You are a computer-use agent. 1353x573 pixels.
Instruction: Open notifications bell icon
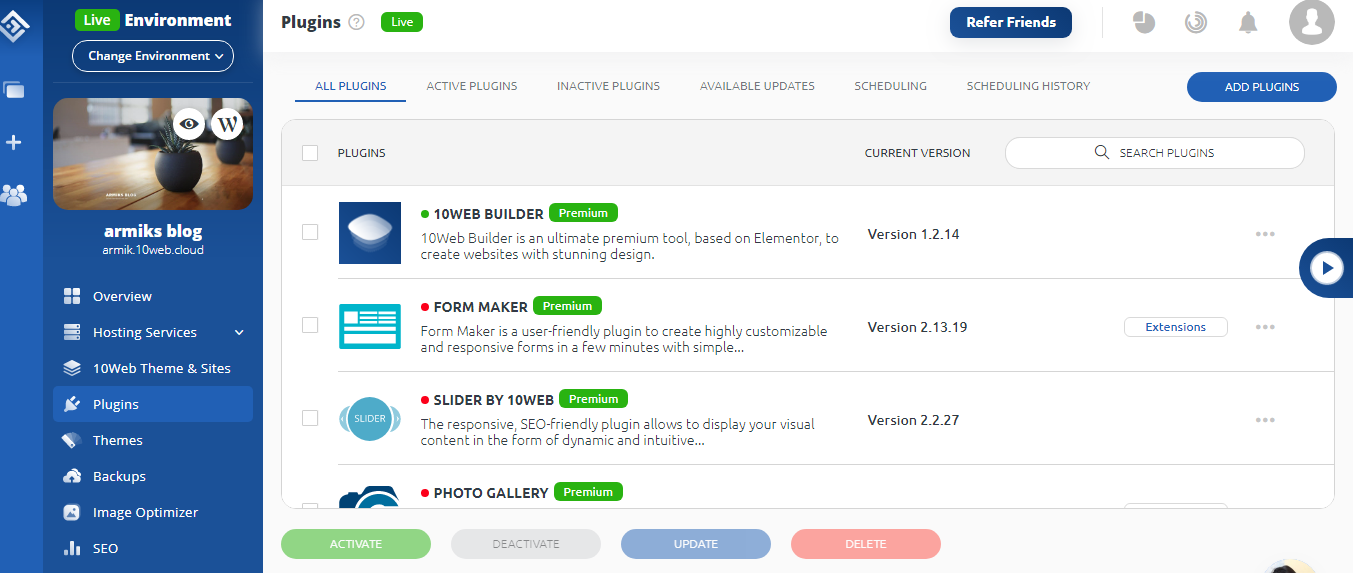click(1248, 22)
